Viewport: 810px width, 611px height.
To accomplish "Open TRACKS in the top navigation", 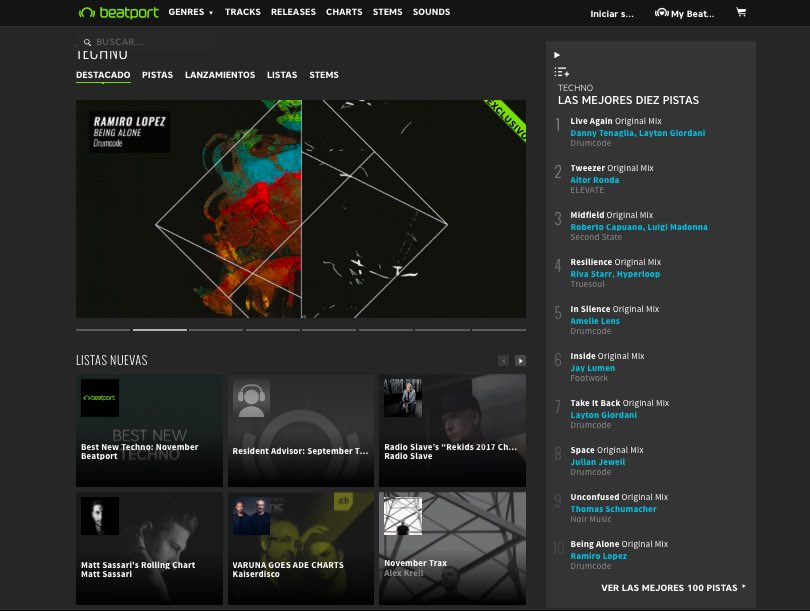I will (243, 12).
